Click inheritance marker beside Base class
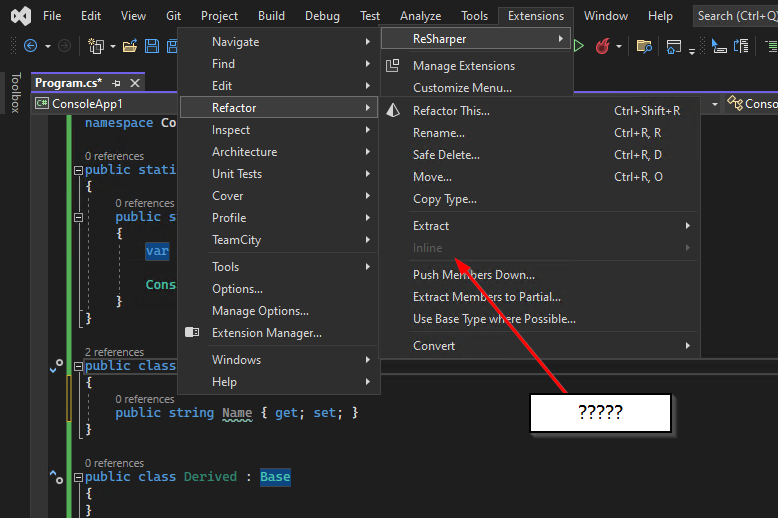The height and width of the screenshot is (518, 778). (56, 366)
